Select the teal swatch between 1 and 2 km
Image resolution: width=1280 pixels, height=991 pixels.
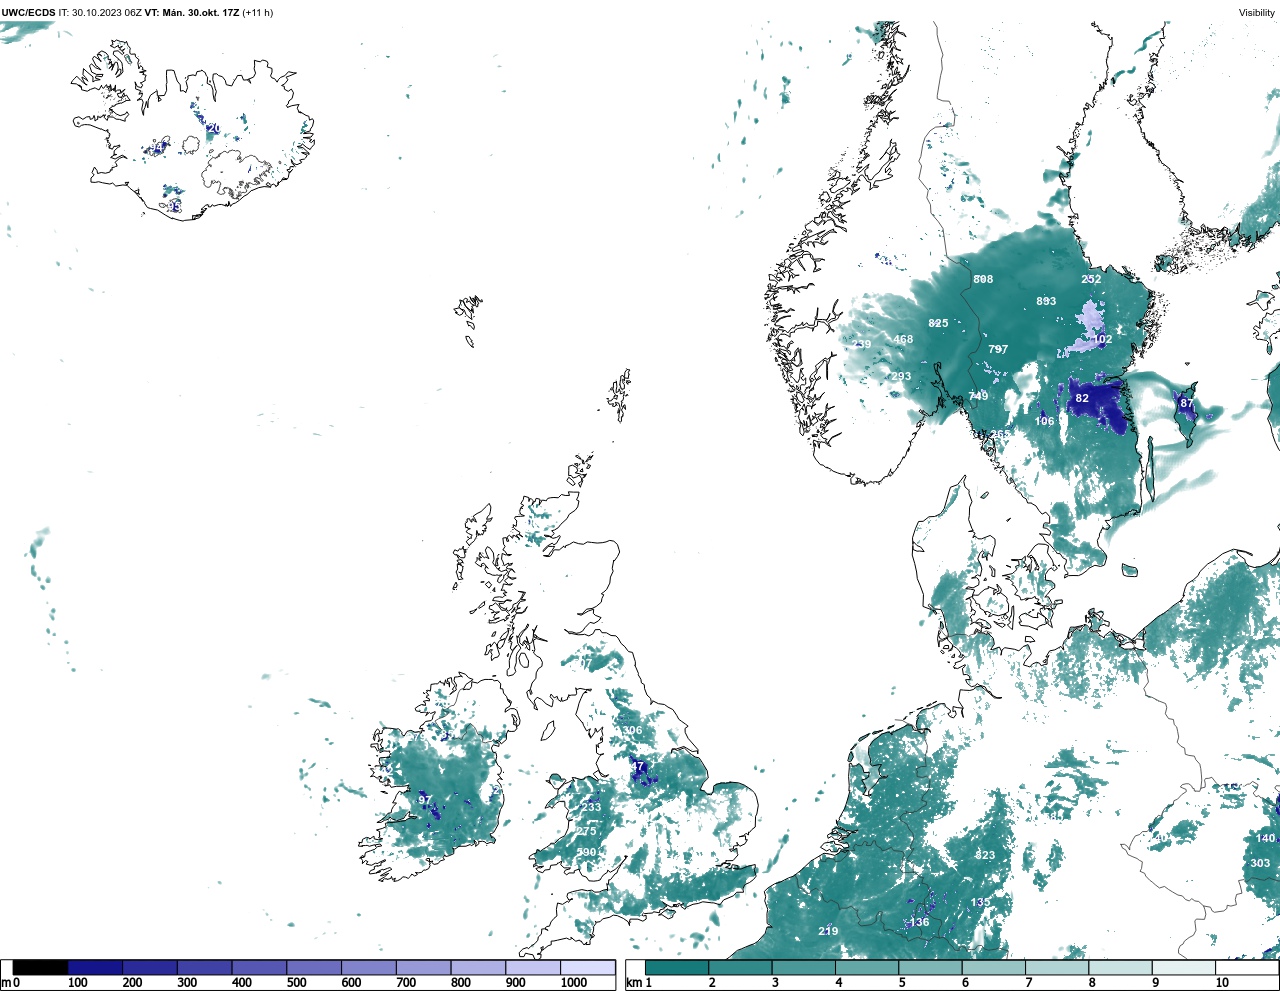677,968
